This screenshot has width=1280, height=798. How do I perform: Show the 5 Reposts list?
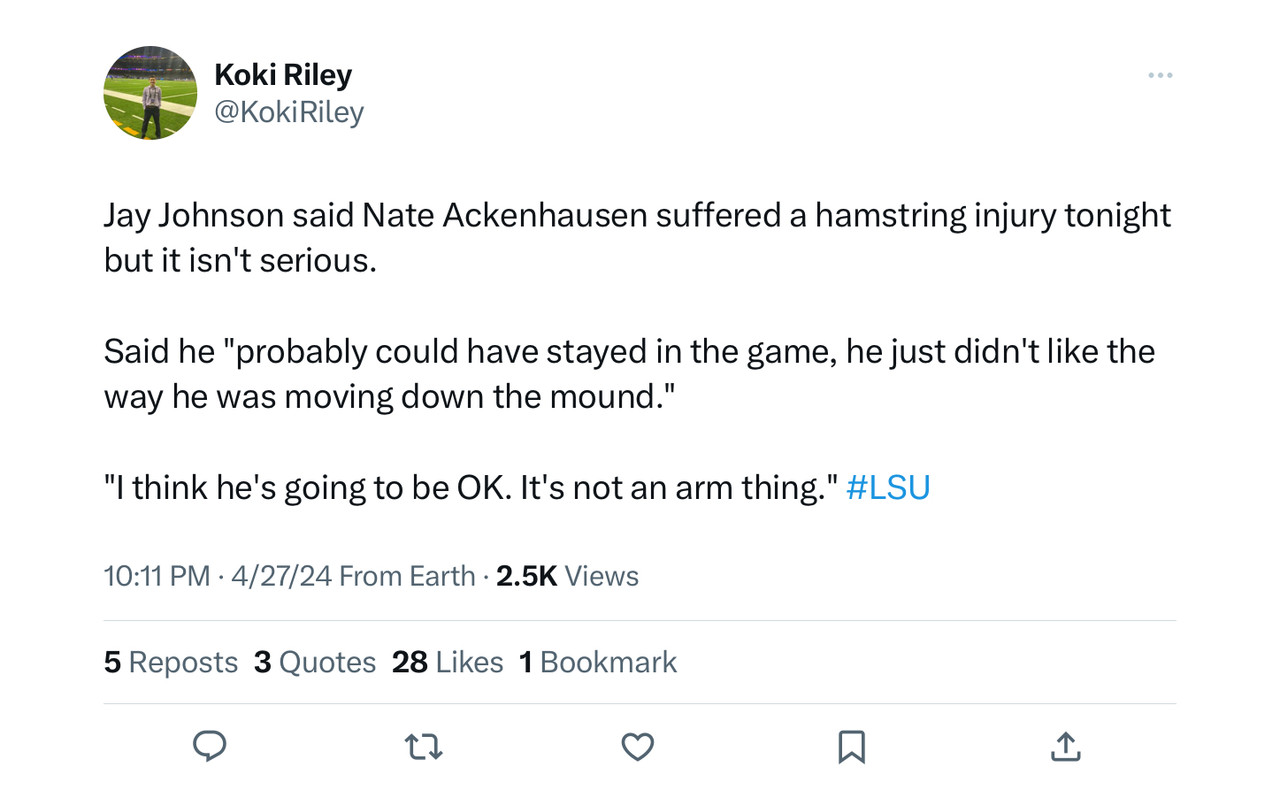[x=171, y=662]
